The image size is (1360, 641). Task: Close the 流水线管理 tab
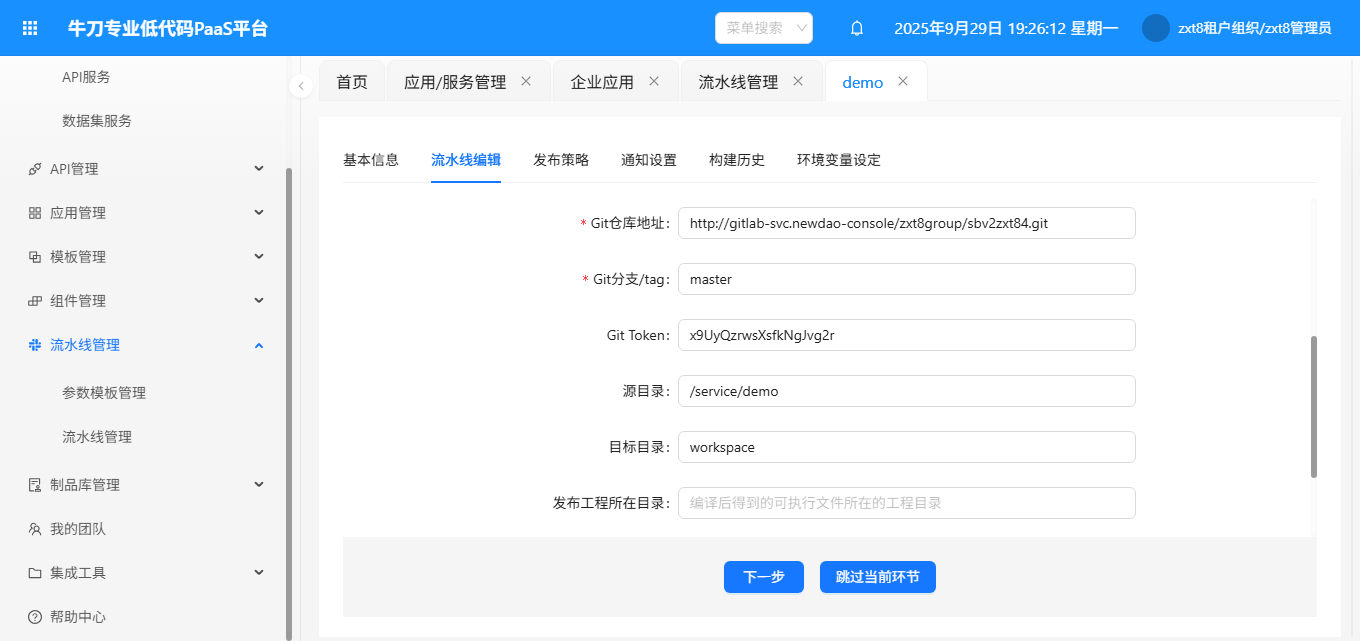pyautogui.click(x=798, y=81)
